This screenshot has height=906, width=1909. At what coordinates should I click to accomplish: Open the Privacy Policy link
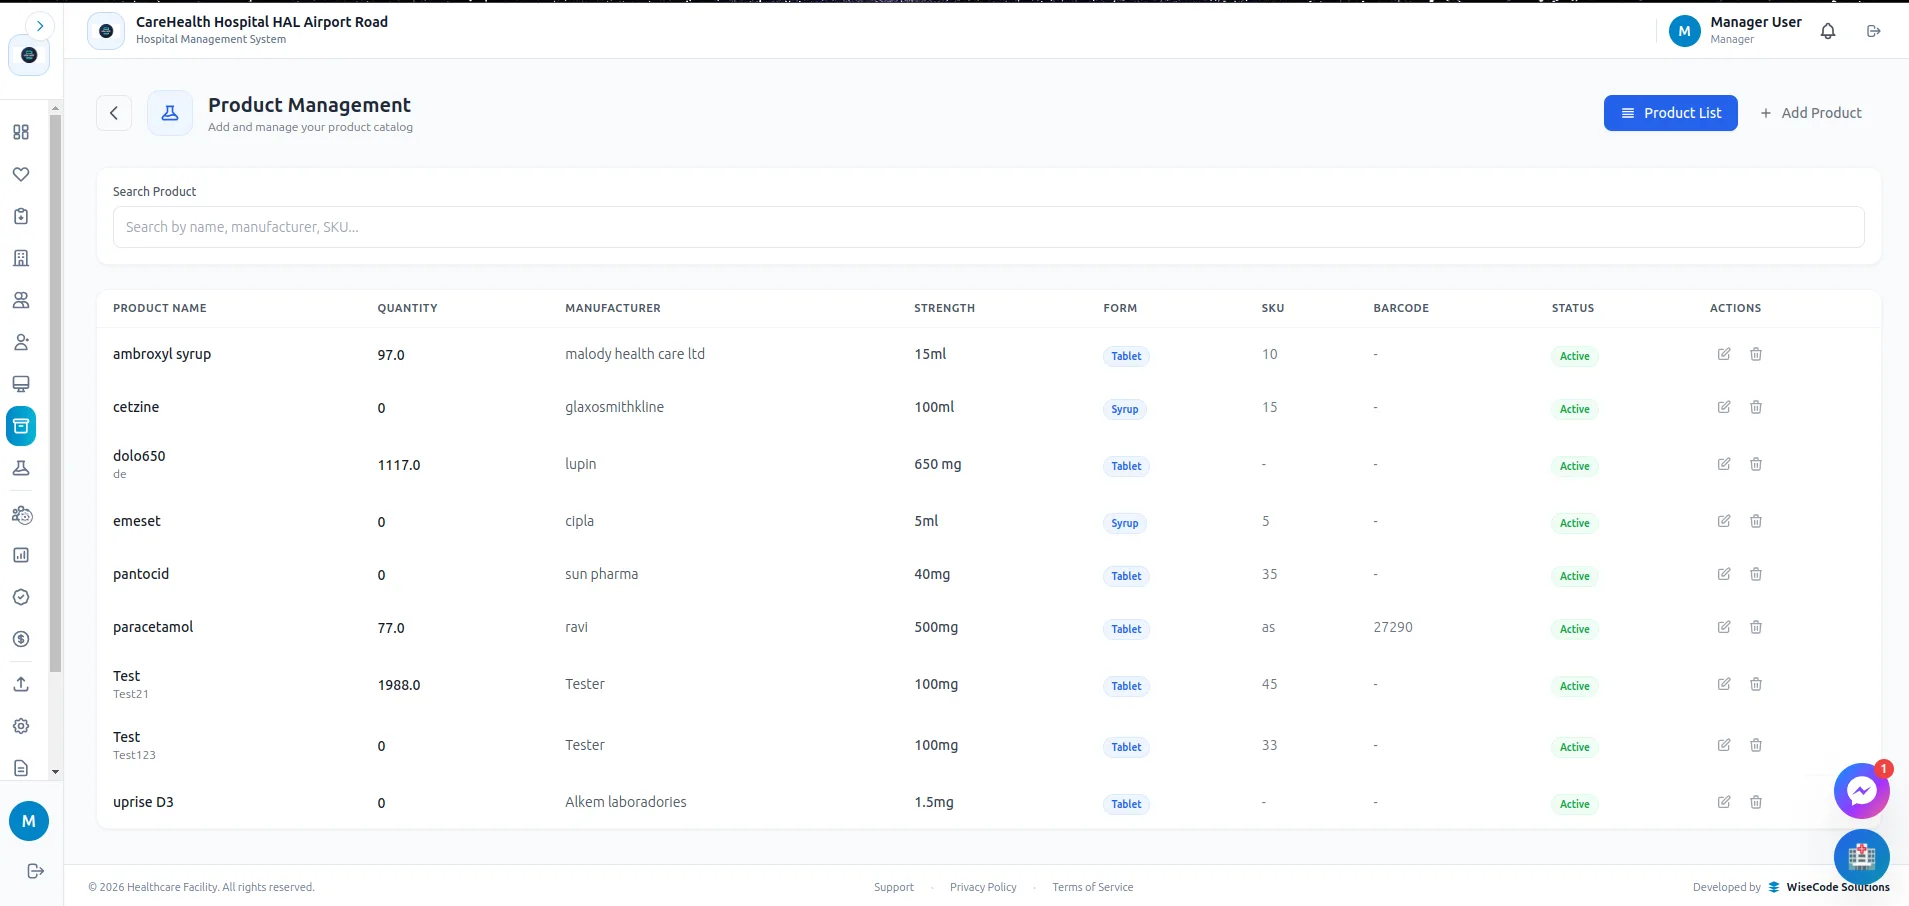pyautogui.click(x=983, y=887)
